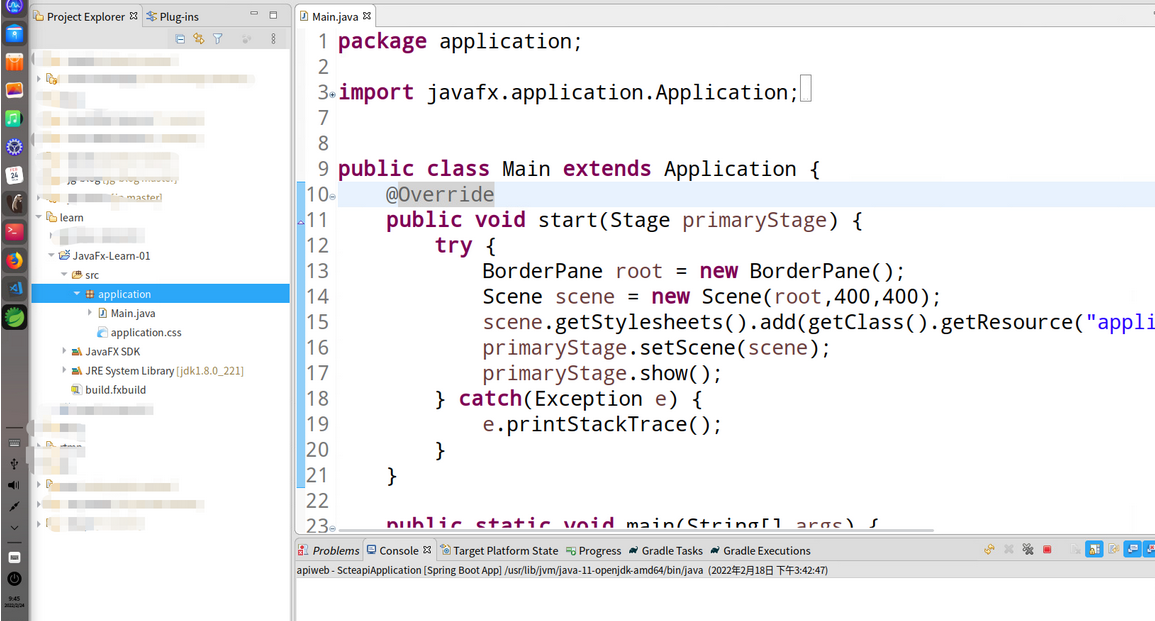This screenshot has height=621, width=1155.
Task: Toggle the highlighted Scroll Lock console icon
Action: pos(1095,550)
